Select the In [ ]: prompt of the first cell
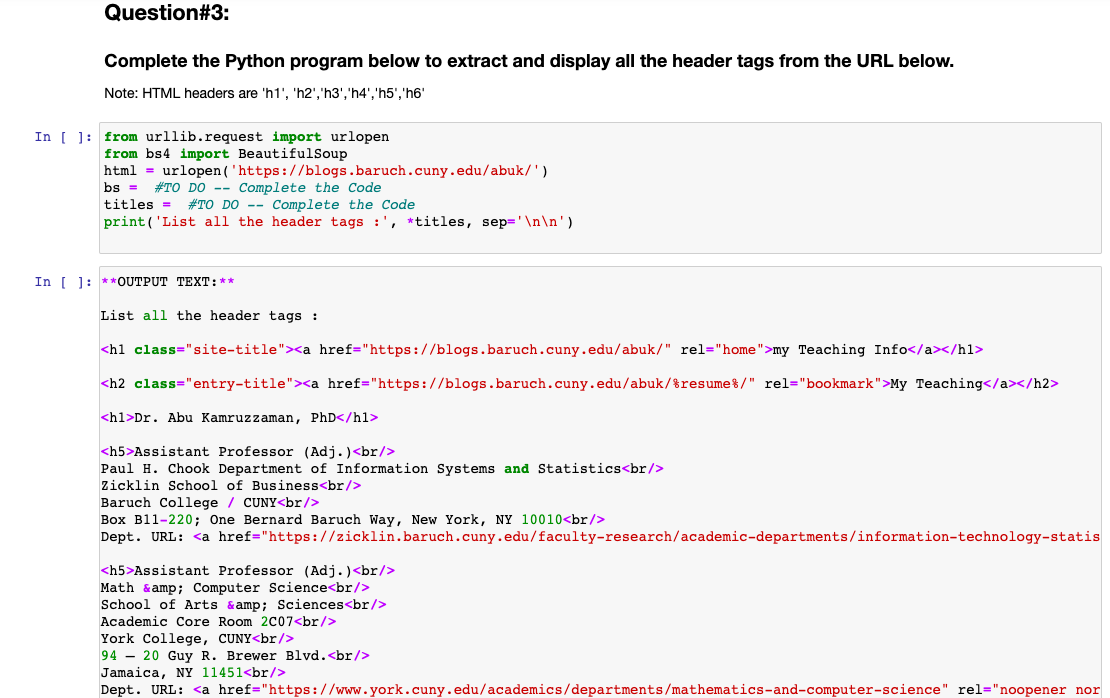 pyautogui.click(x=63, y=136)
